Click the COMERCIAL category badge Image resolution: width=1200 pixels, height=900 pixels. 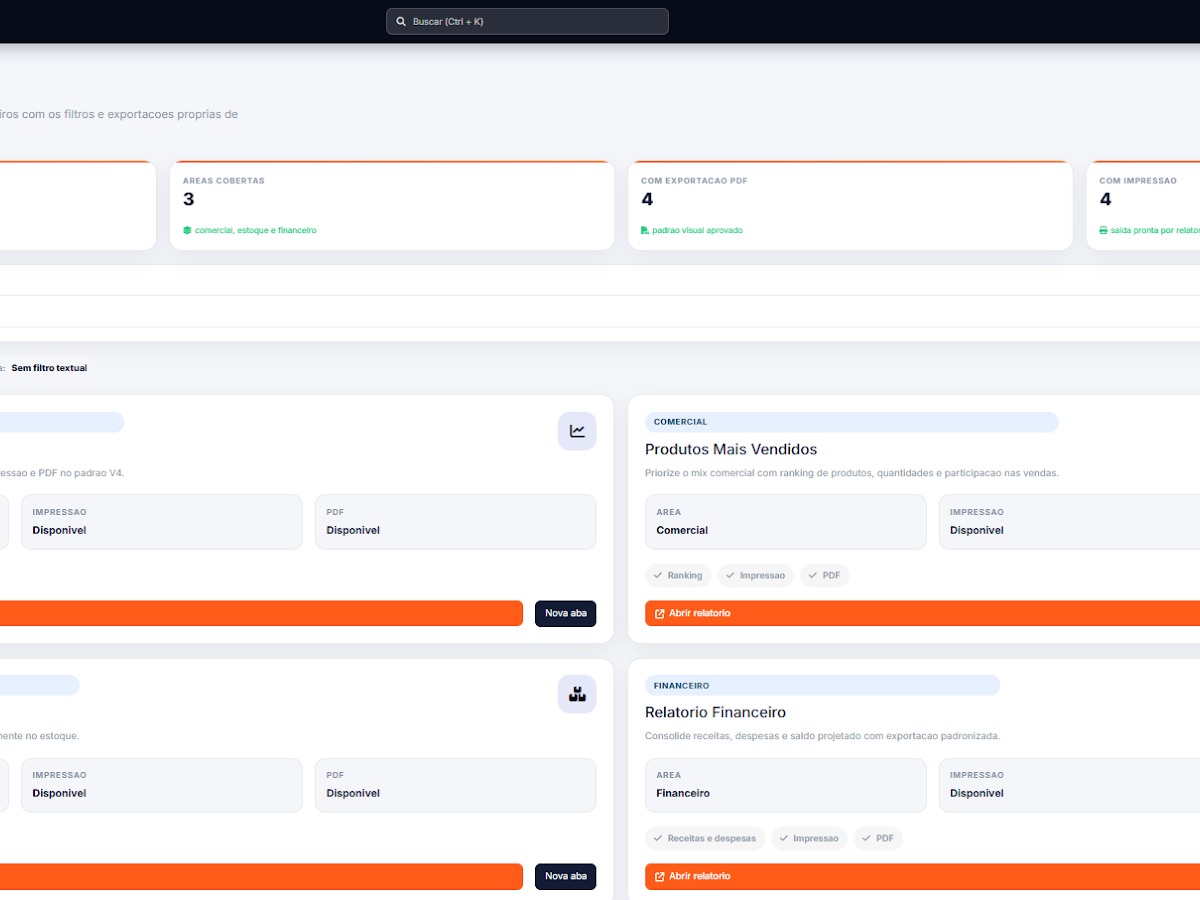coord(851,422)
